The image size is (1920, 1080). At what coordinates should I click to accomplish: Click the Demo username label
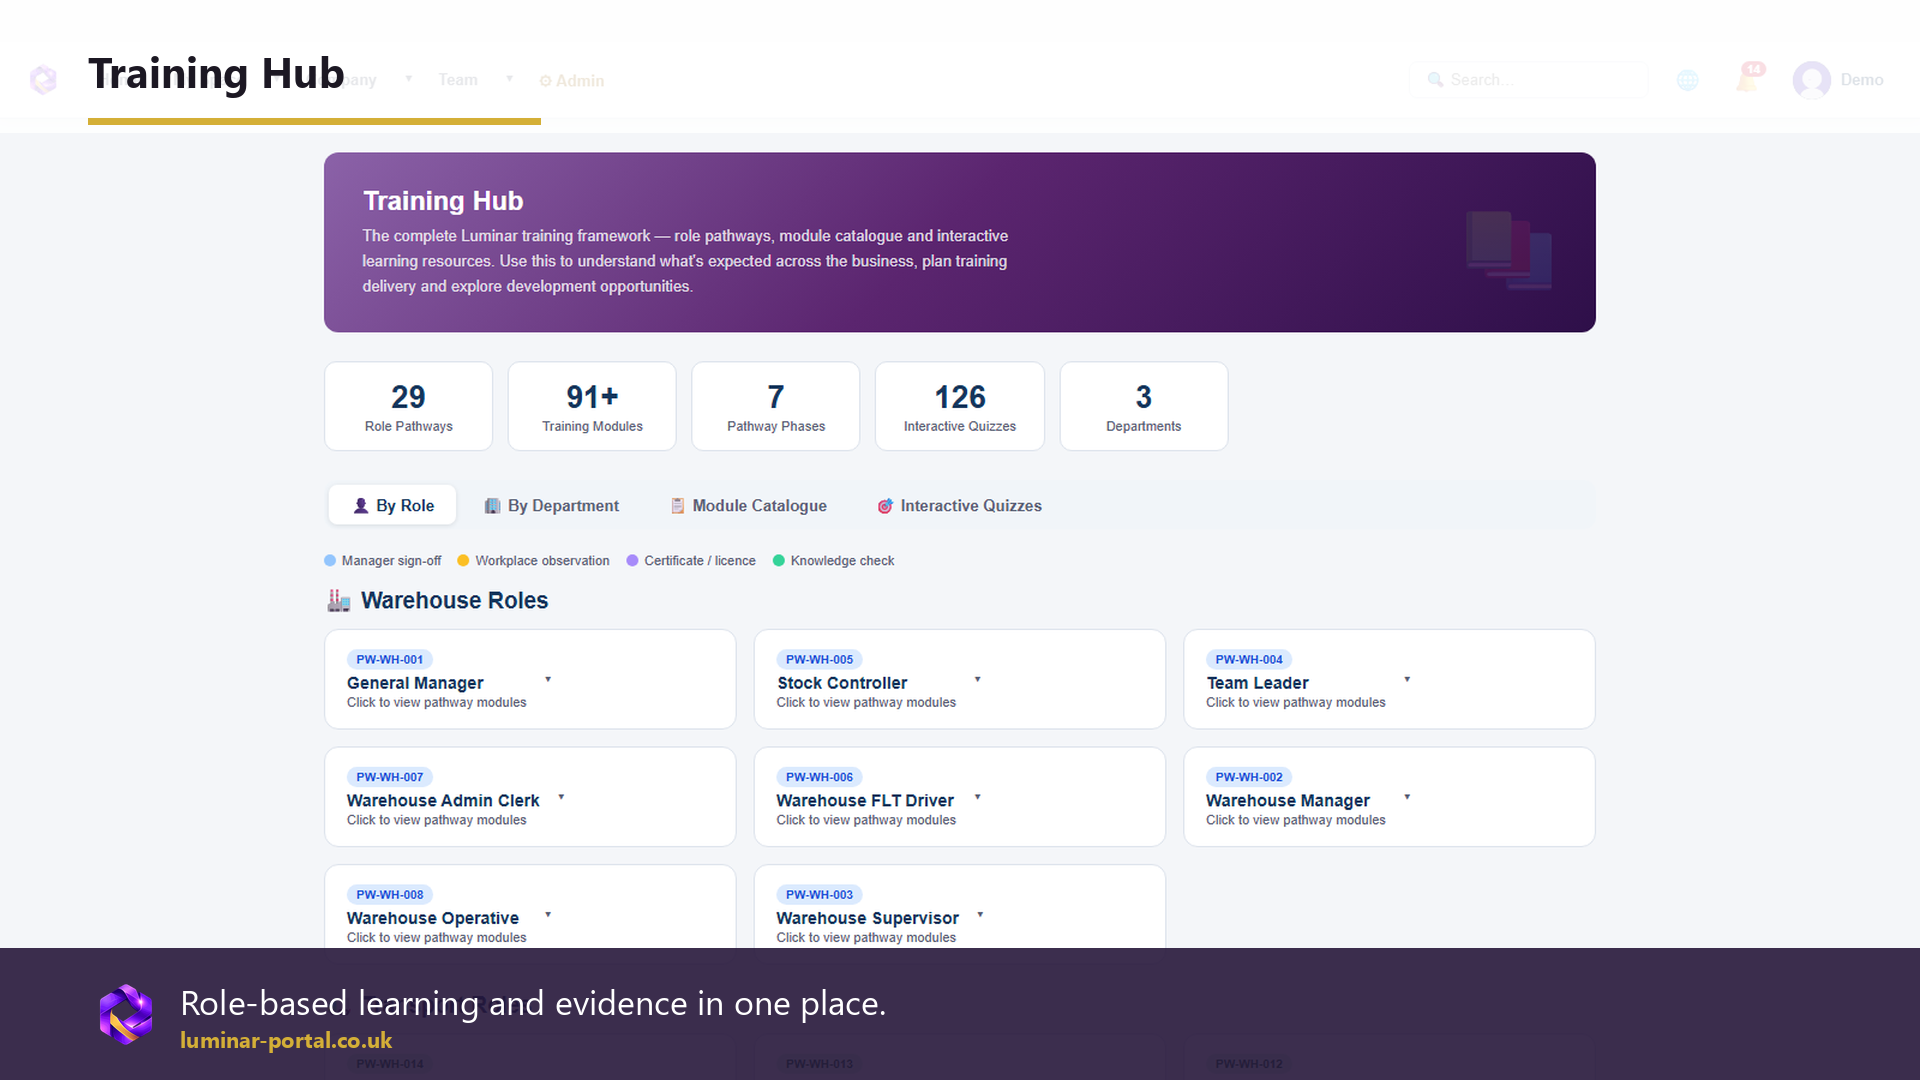[x=1862, y=80]
